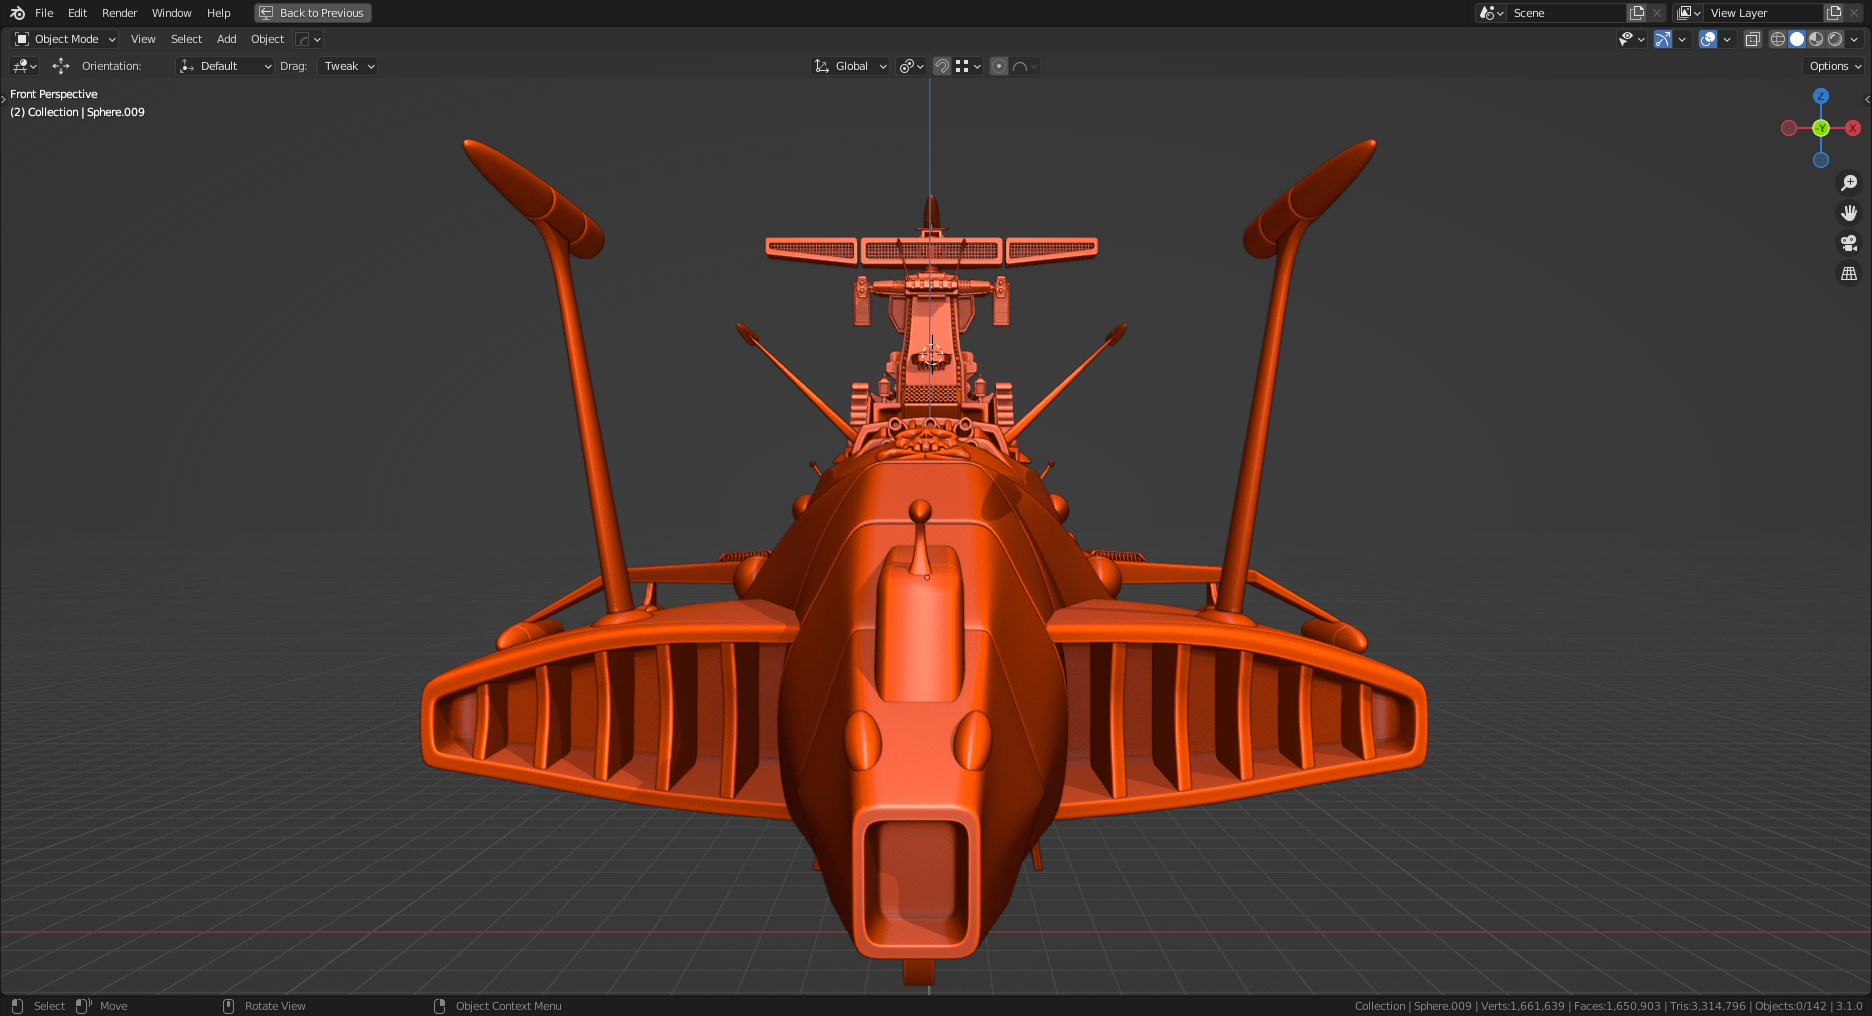The width and height of the screenshot is (1872, 1016).
Task: Open the View Layer browse icon
Action: 1689,13
